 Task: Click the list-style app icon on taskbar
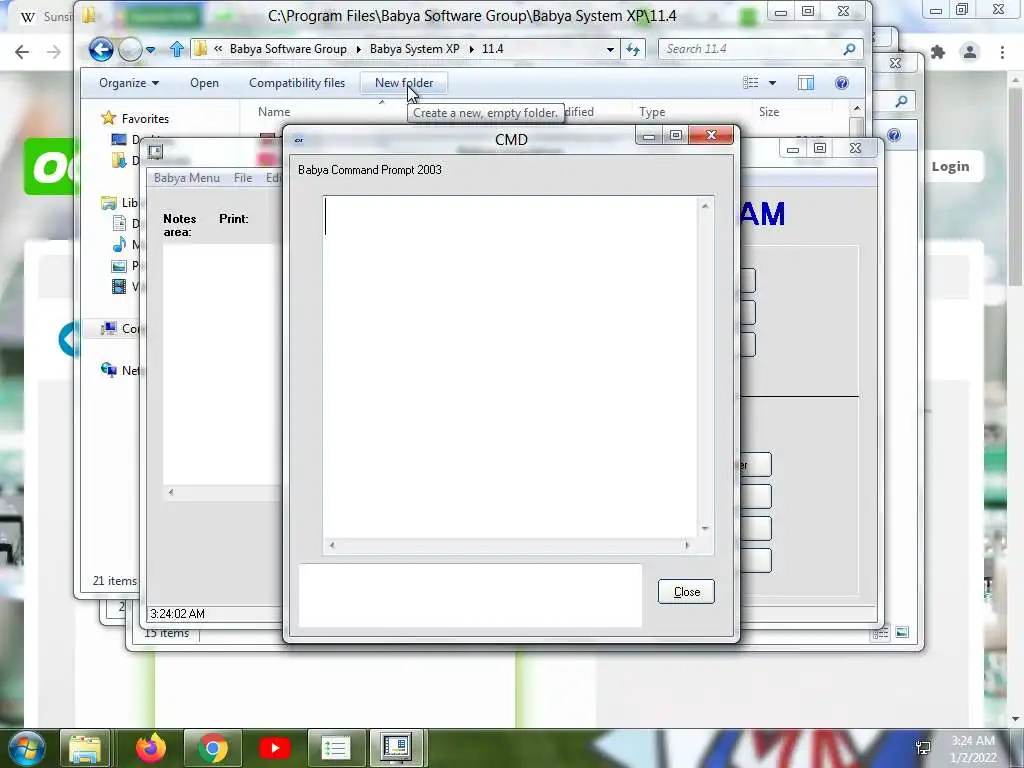point(336,748)
